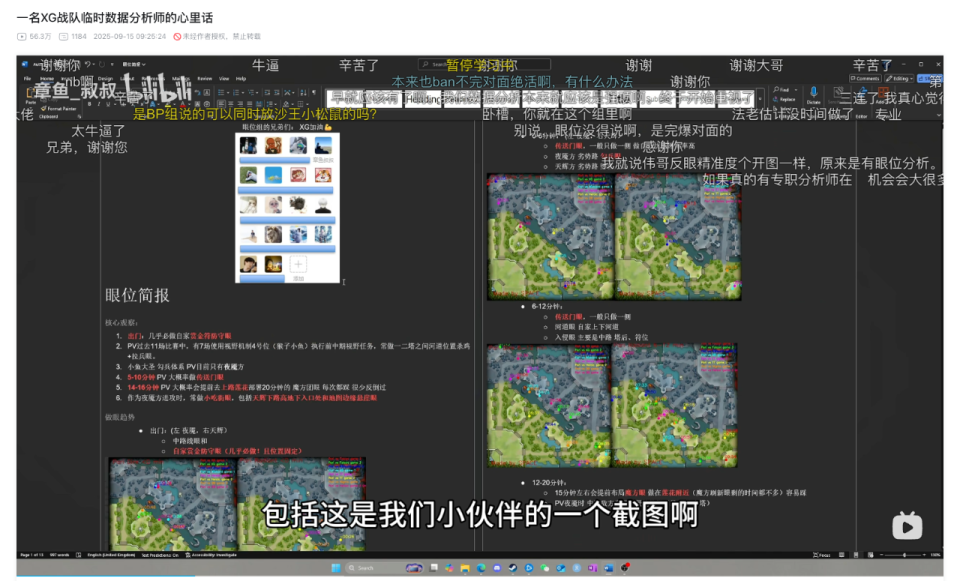Switch to the View ribbon tab
This screenshot has height=581, width=960.
(222, 78)
